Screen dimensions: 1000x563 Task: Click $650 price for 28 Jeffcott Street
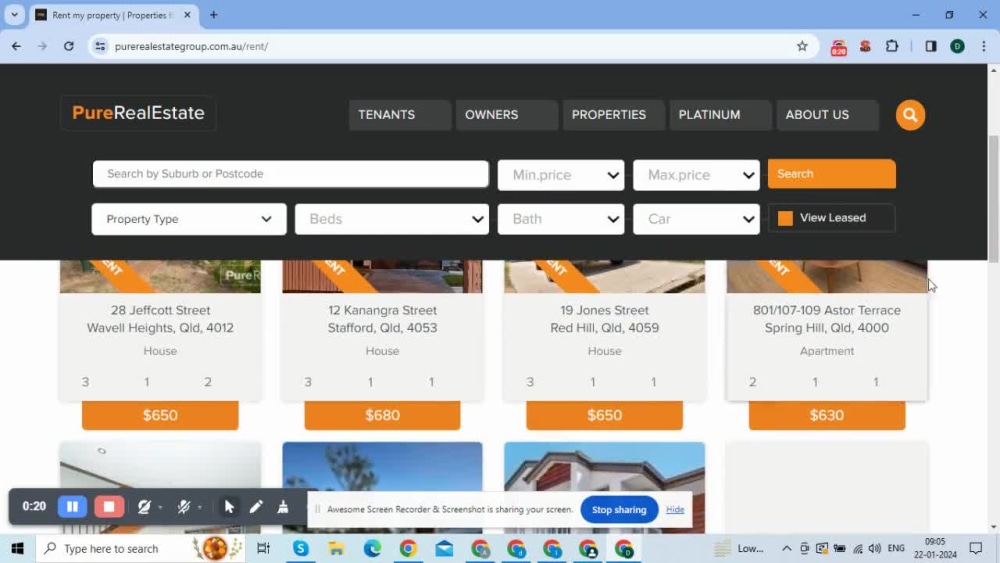tap(160, 415)
